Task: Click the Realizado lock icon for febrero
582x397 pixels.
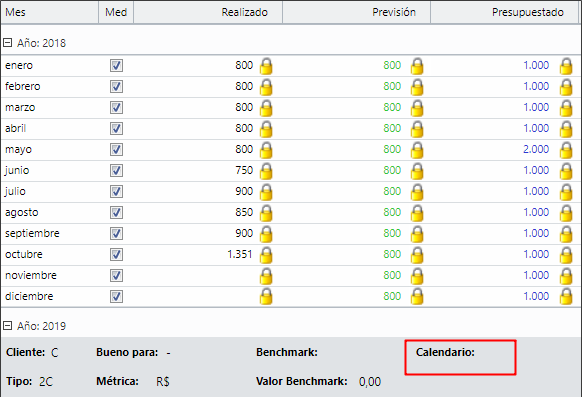Action: coord(266,87)
